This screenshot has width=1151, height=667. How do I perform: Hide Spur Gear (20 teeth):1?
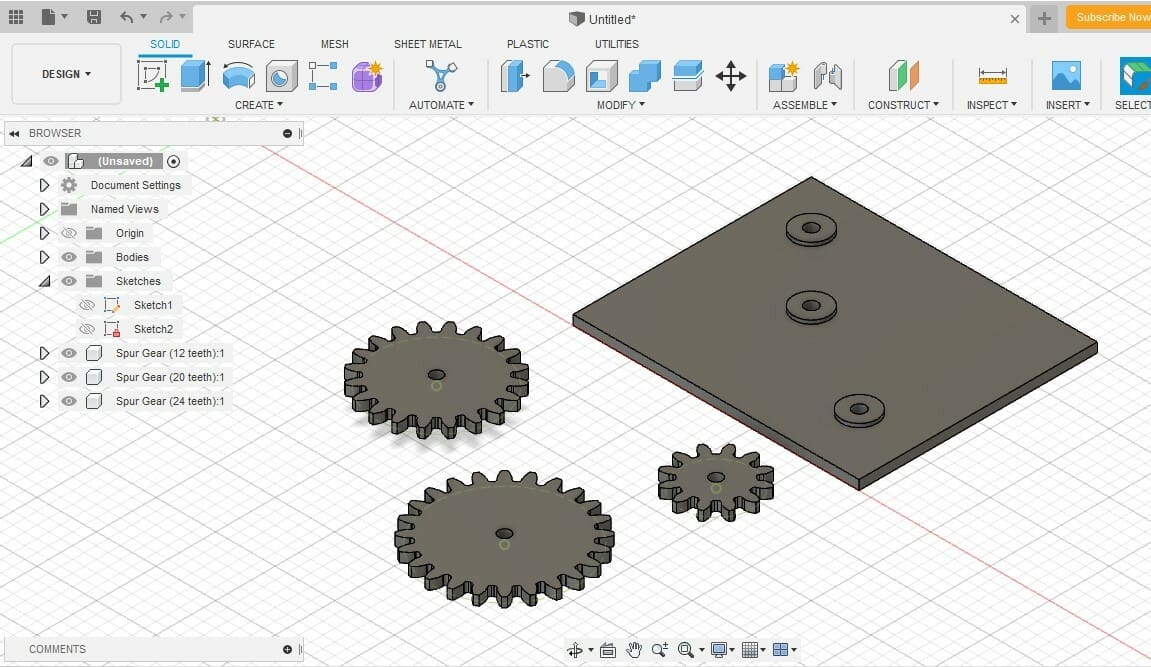tap(69, 377)
